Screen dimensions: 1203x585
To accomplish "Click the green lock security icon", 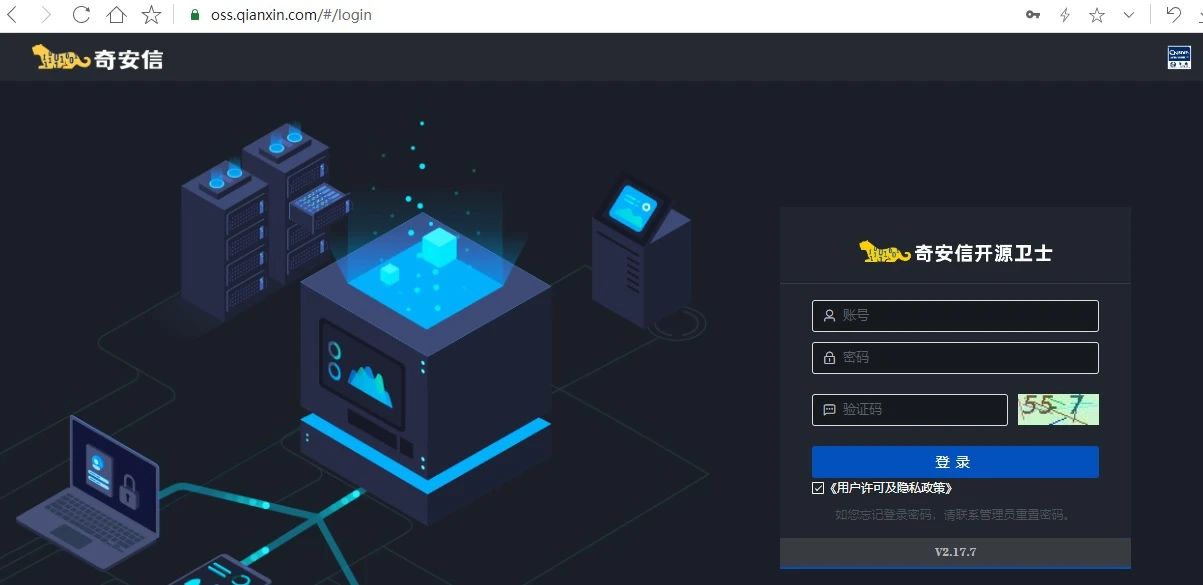I will pos(195,15).
